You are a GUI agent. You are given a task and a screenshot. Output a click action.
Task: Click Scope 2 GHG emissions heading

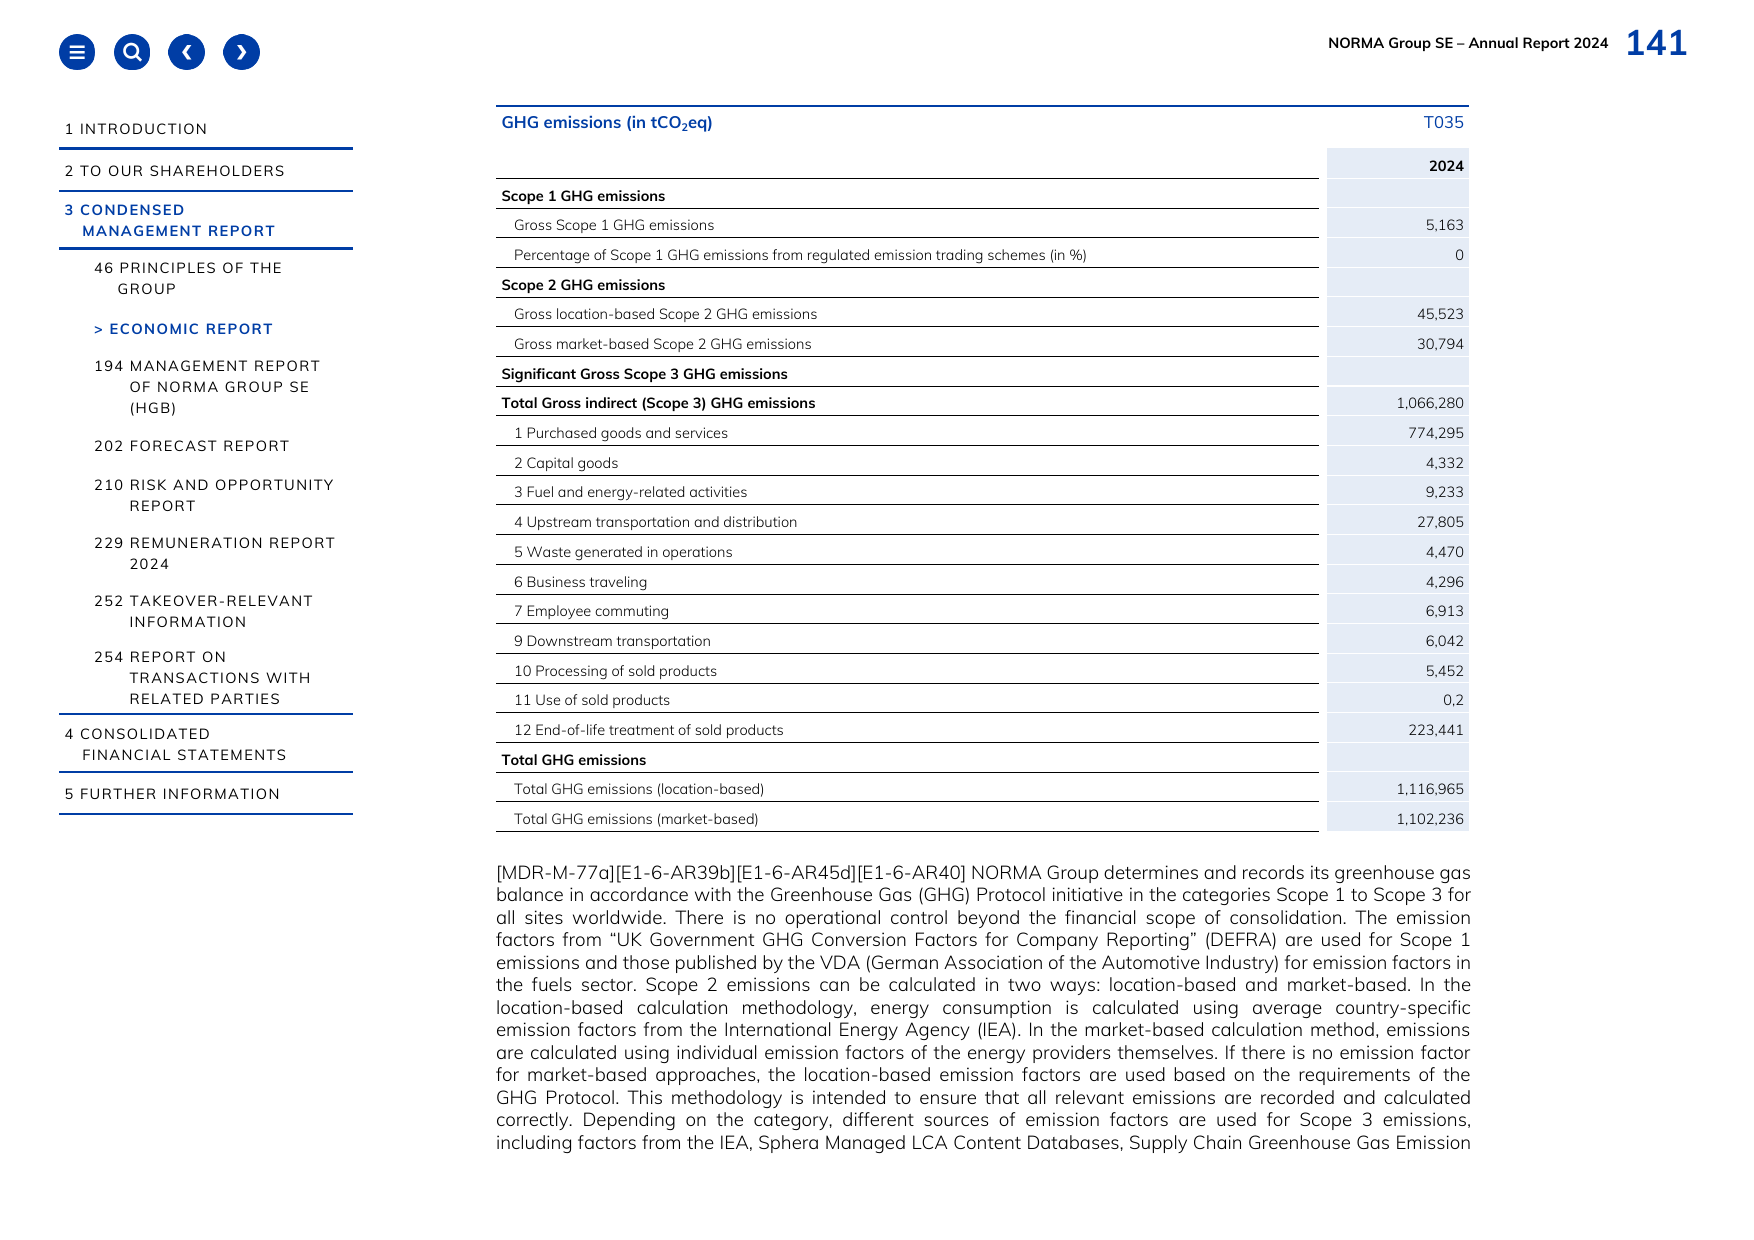pos(583,285)
